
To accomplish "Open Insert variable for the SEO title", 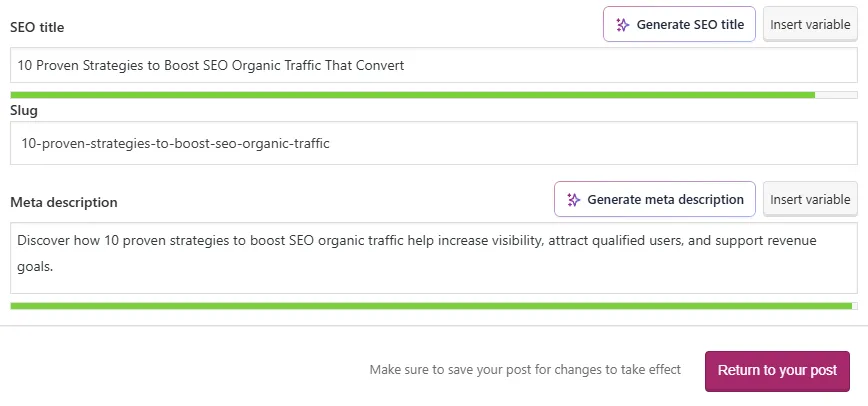I will pyautogui.click(x=810, y=25).
